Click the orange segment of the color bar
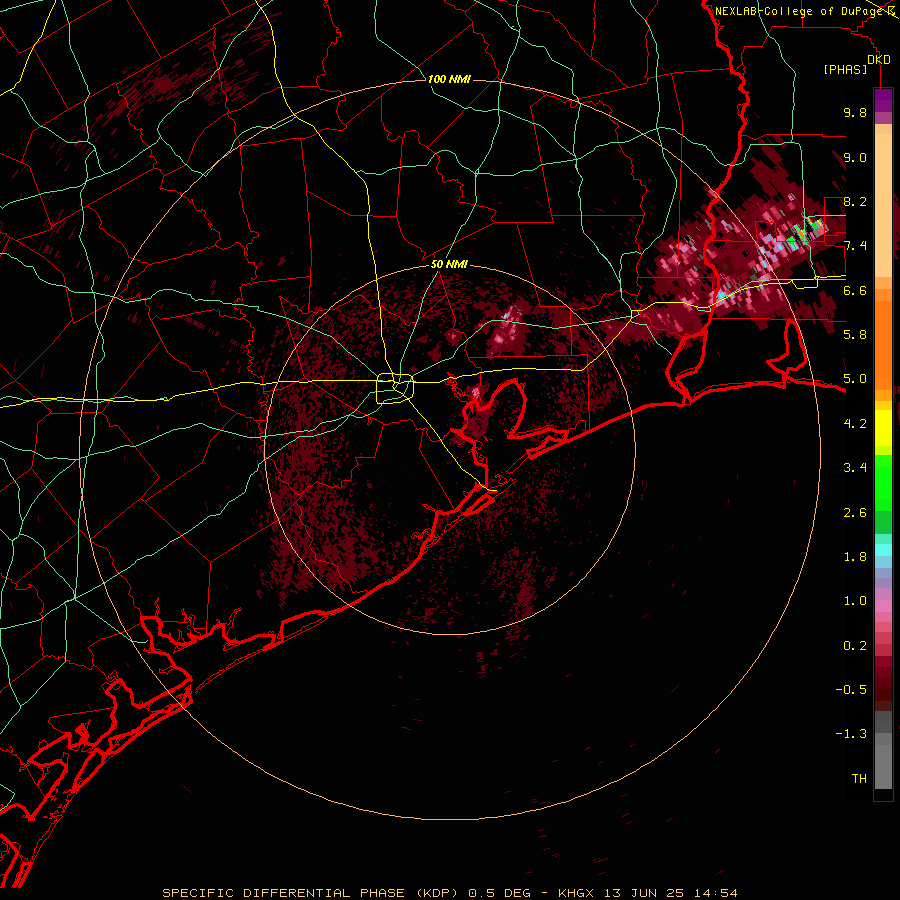Screen dimensions: 900x900 pyautogui.click(x=883, y=341)
